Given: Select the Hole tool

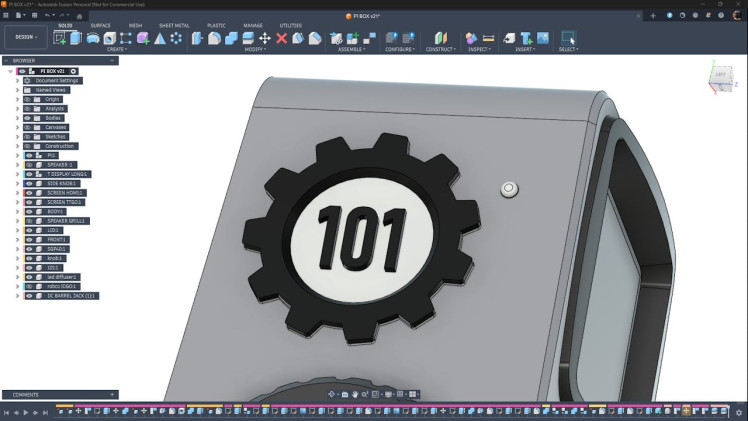Looking at the screenshot, I should [110, 38].
